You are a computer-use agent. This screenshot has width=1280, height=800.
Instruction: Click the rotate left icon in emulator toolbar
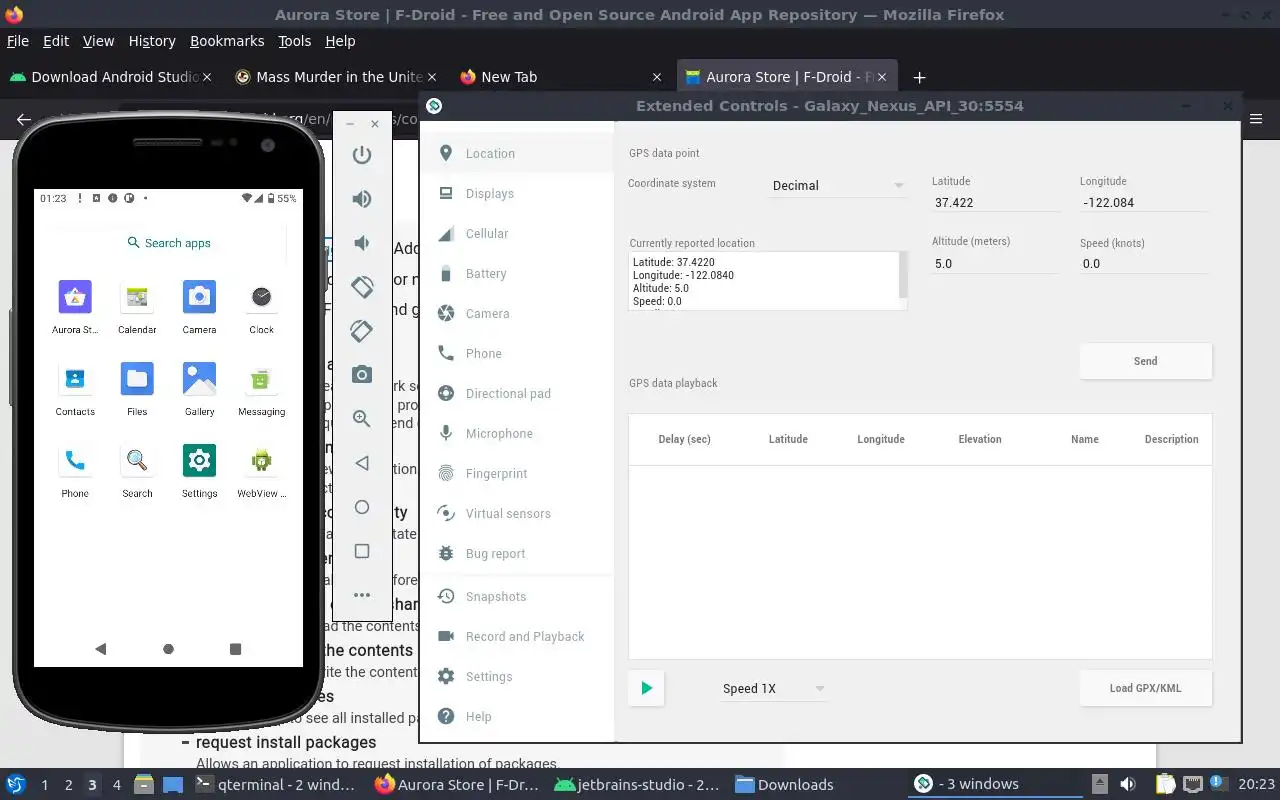tap(362, 286)
